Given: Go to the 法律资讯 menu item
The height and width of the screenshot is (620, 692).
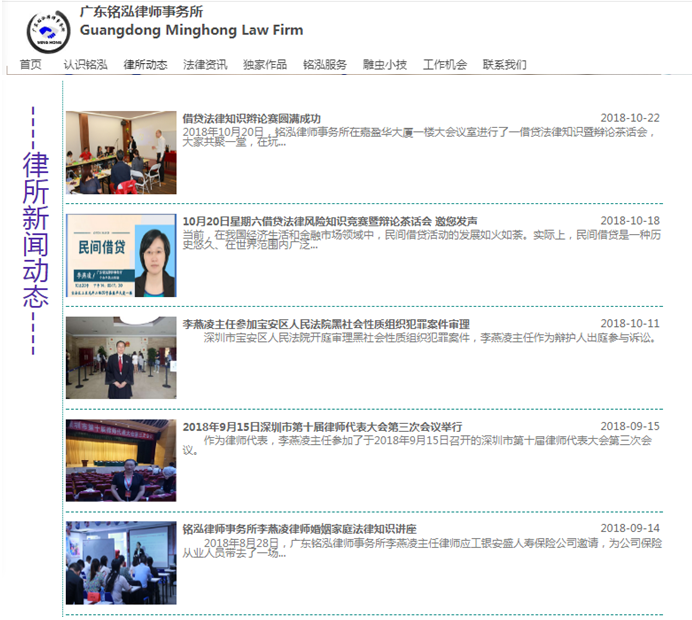Looking at the screenshot, I should pyautogui.click(x=205, y=64).
